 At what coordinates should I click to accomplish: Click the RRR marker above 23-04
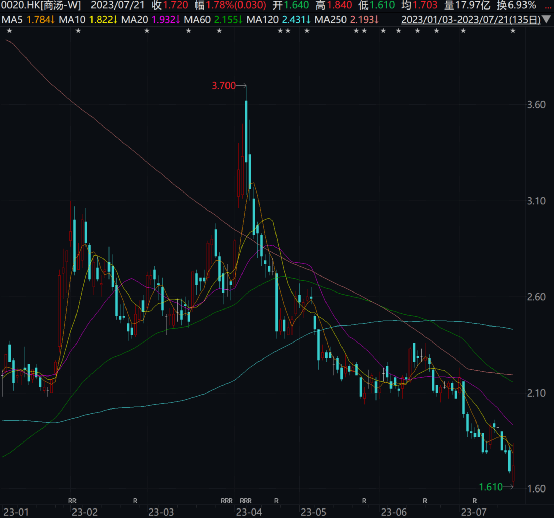[x=246, y=501]
